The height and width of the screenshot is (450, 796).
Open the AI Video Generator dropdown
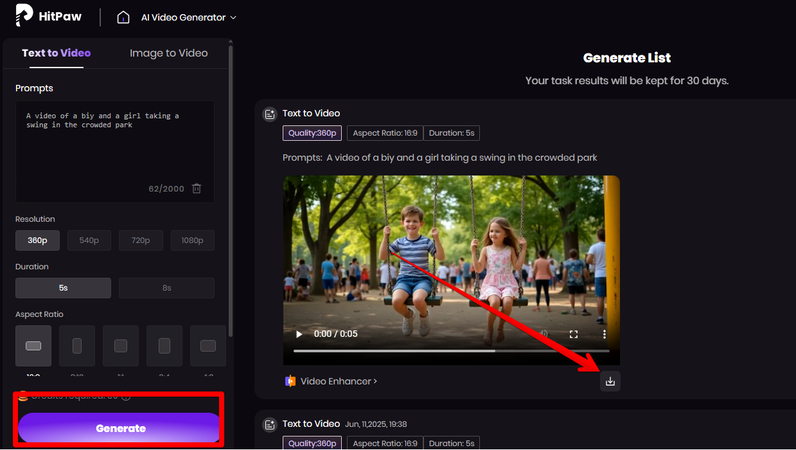(189, 17)
